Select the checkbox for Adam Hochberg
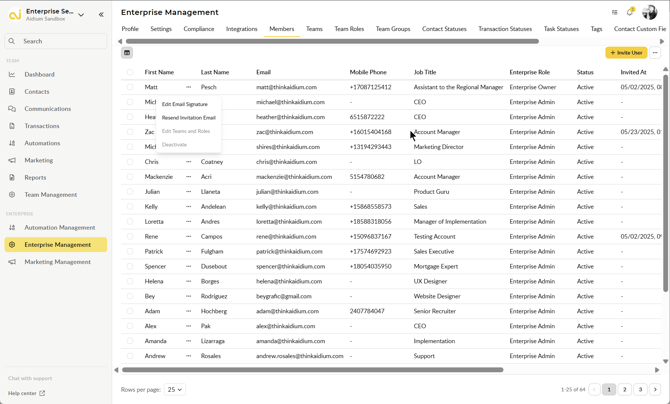The width and height of the screenshot is (670, 404). click(x=130, y=311)
